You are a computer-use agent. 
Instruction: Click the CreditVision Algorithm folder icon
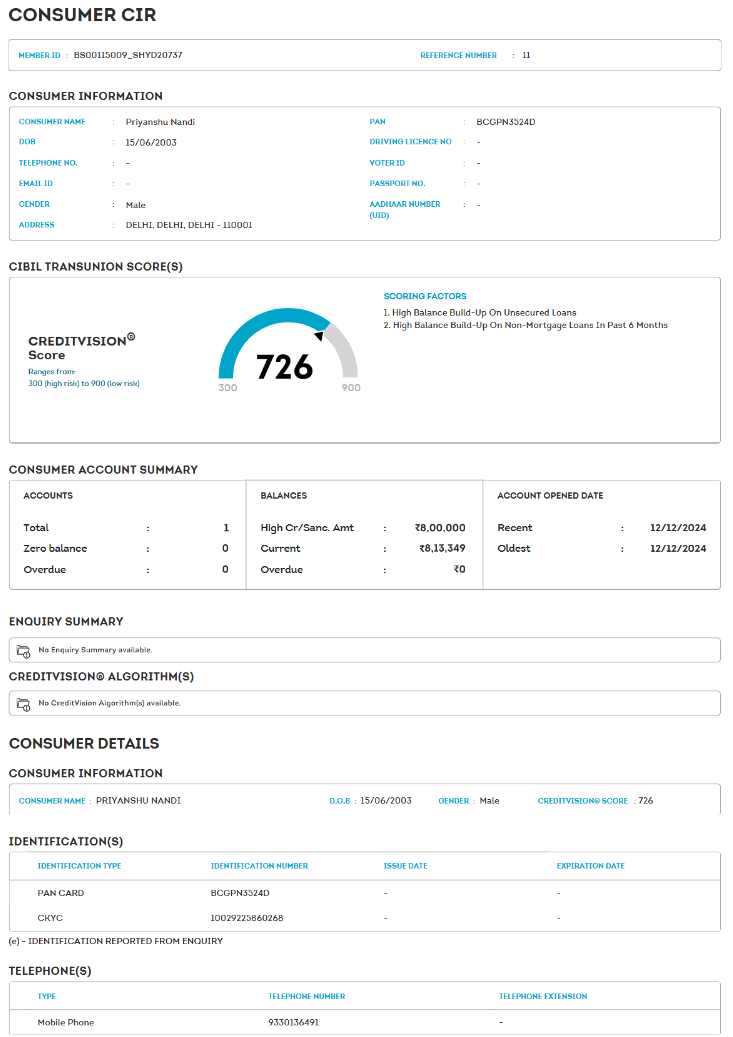pos(23,704)
